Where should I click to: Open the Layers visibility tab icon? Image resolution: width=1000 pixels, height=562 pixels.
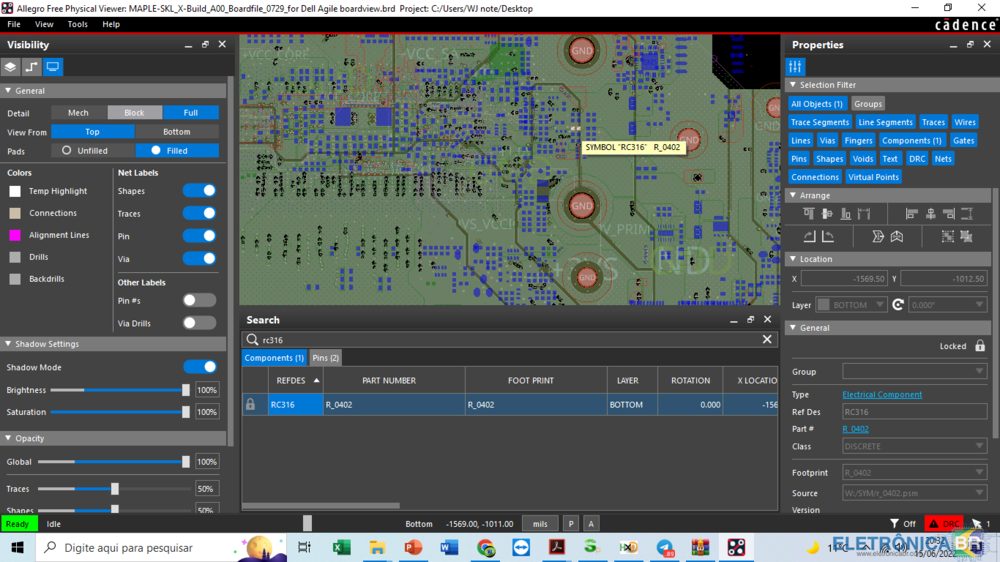pyautogui.click(x=10, y=67)
